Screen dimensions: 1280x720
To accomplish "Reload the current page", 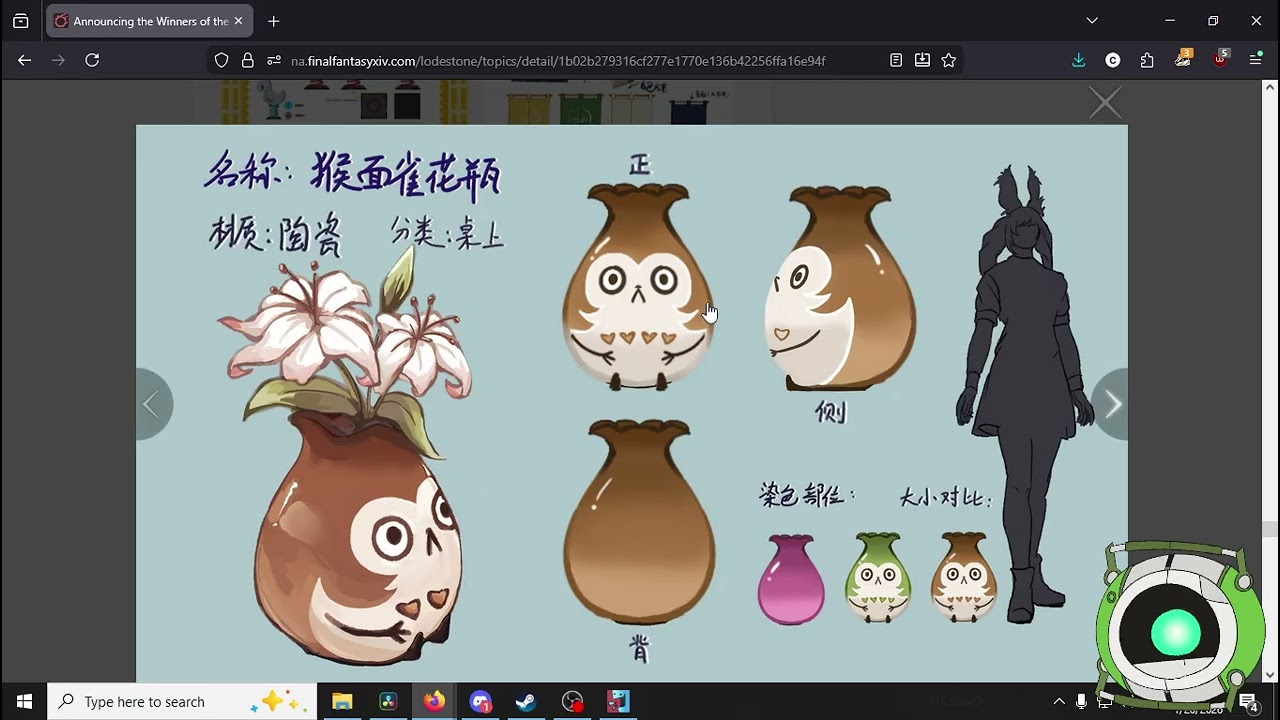I will (92, 61).
